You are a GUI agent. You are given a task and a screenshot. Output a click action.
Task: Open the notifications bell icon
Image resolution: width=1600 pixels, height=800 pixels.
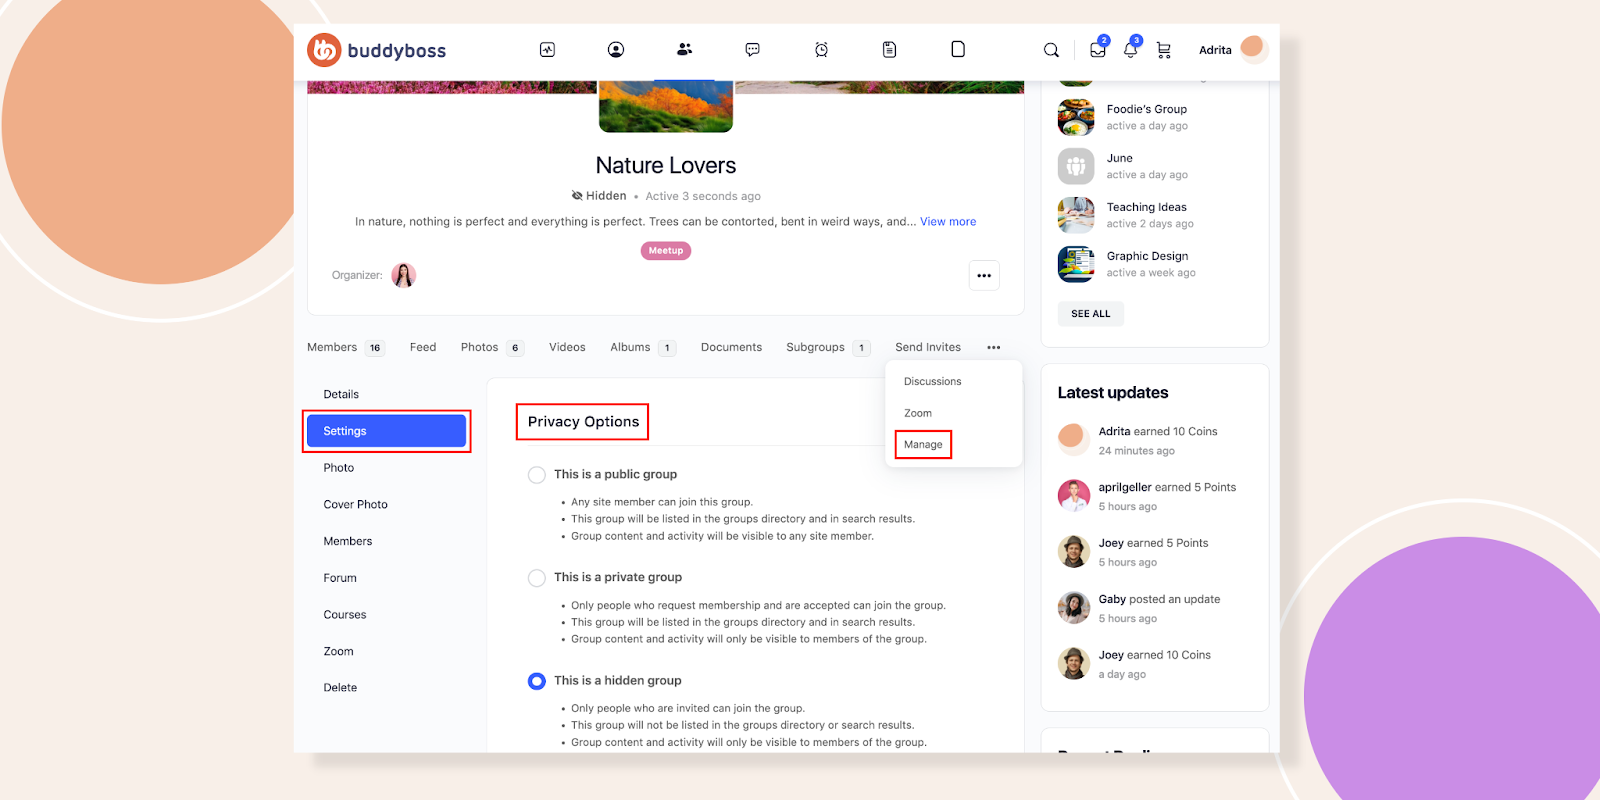(1131, 49)
